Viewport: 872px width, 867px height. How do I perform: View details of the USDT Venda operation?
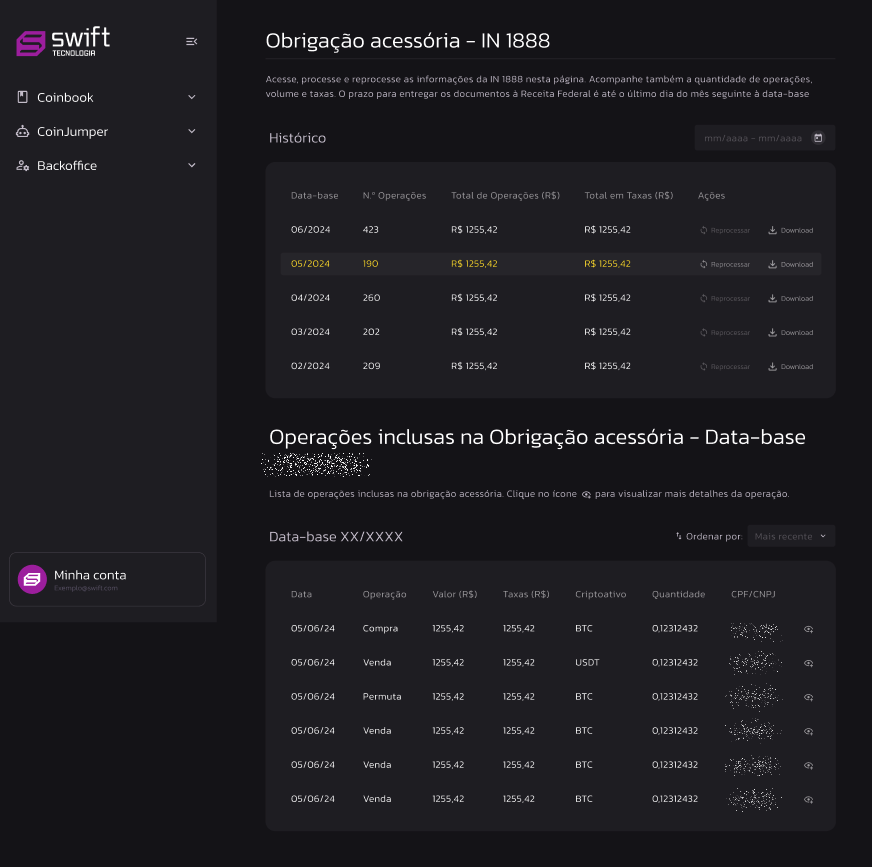(x=808, y=663)
